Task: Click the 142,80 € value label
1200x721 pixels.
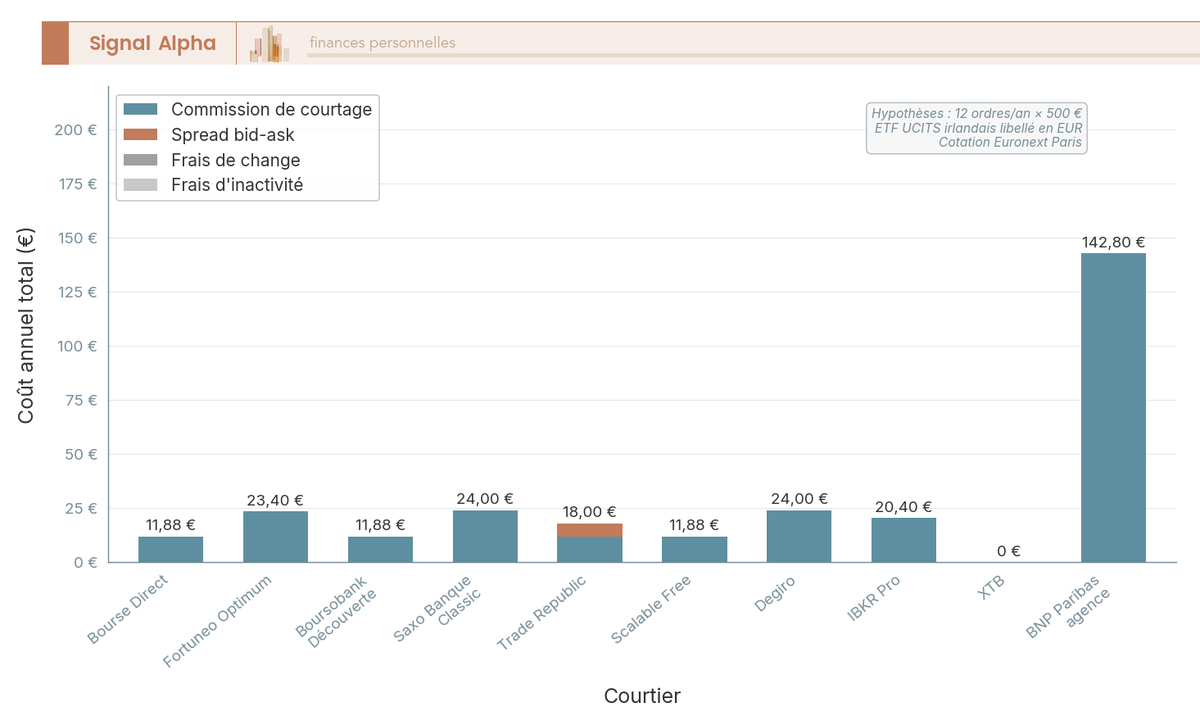Action: pos(1113,242)
